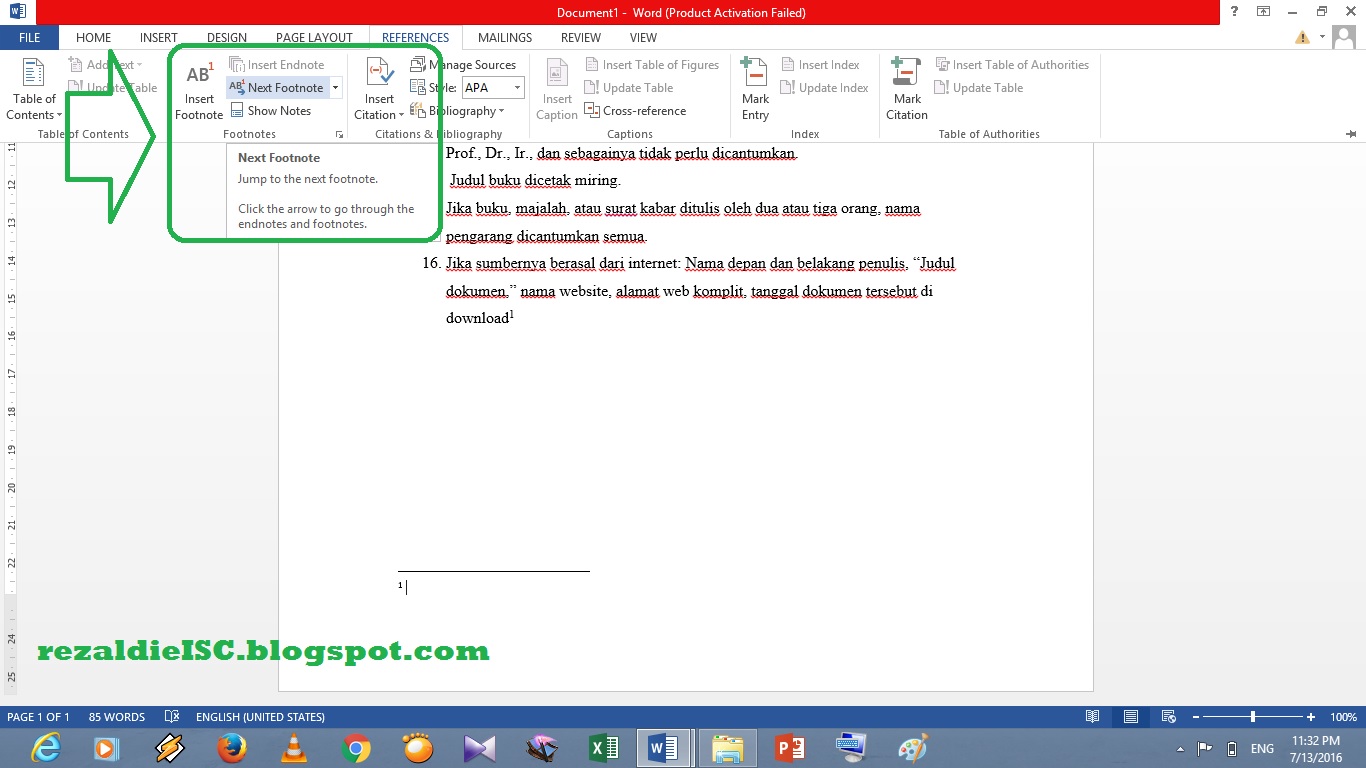Open VLC media player from the taskbar
This screenshot has width=1366, height=768.
pyautogui.click(x=294, y=748)
